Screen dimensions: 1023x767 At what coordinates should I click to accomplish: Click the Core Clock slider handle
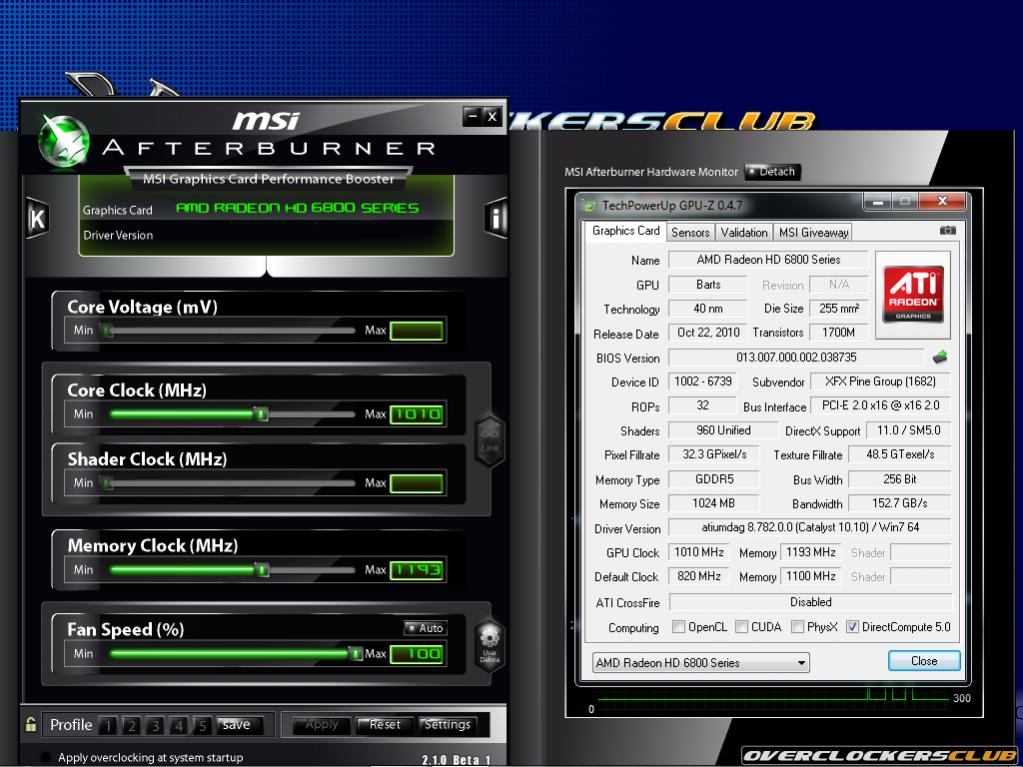260,414
